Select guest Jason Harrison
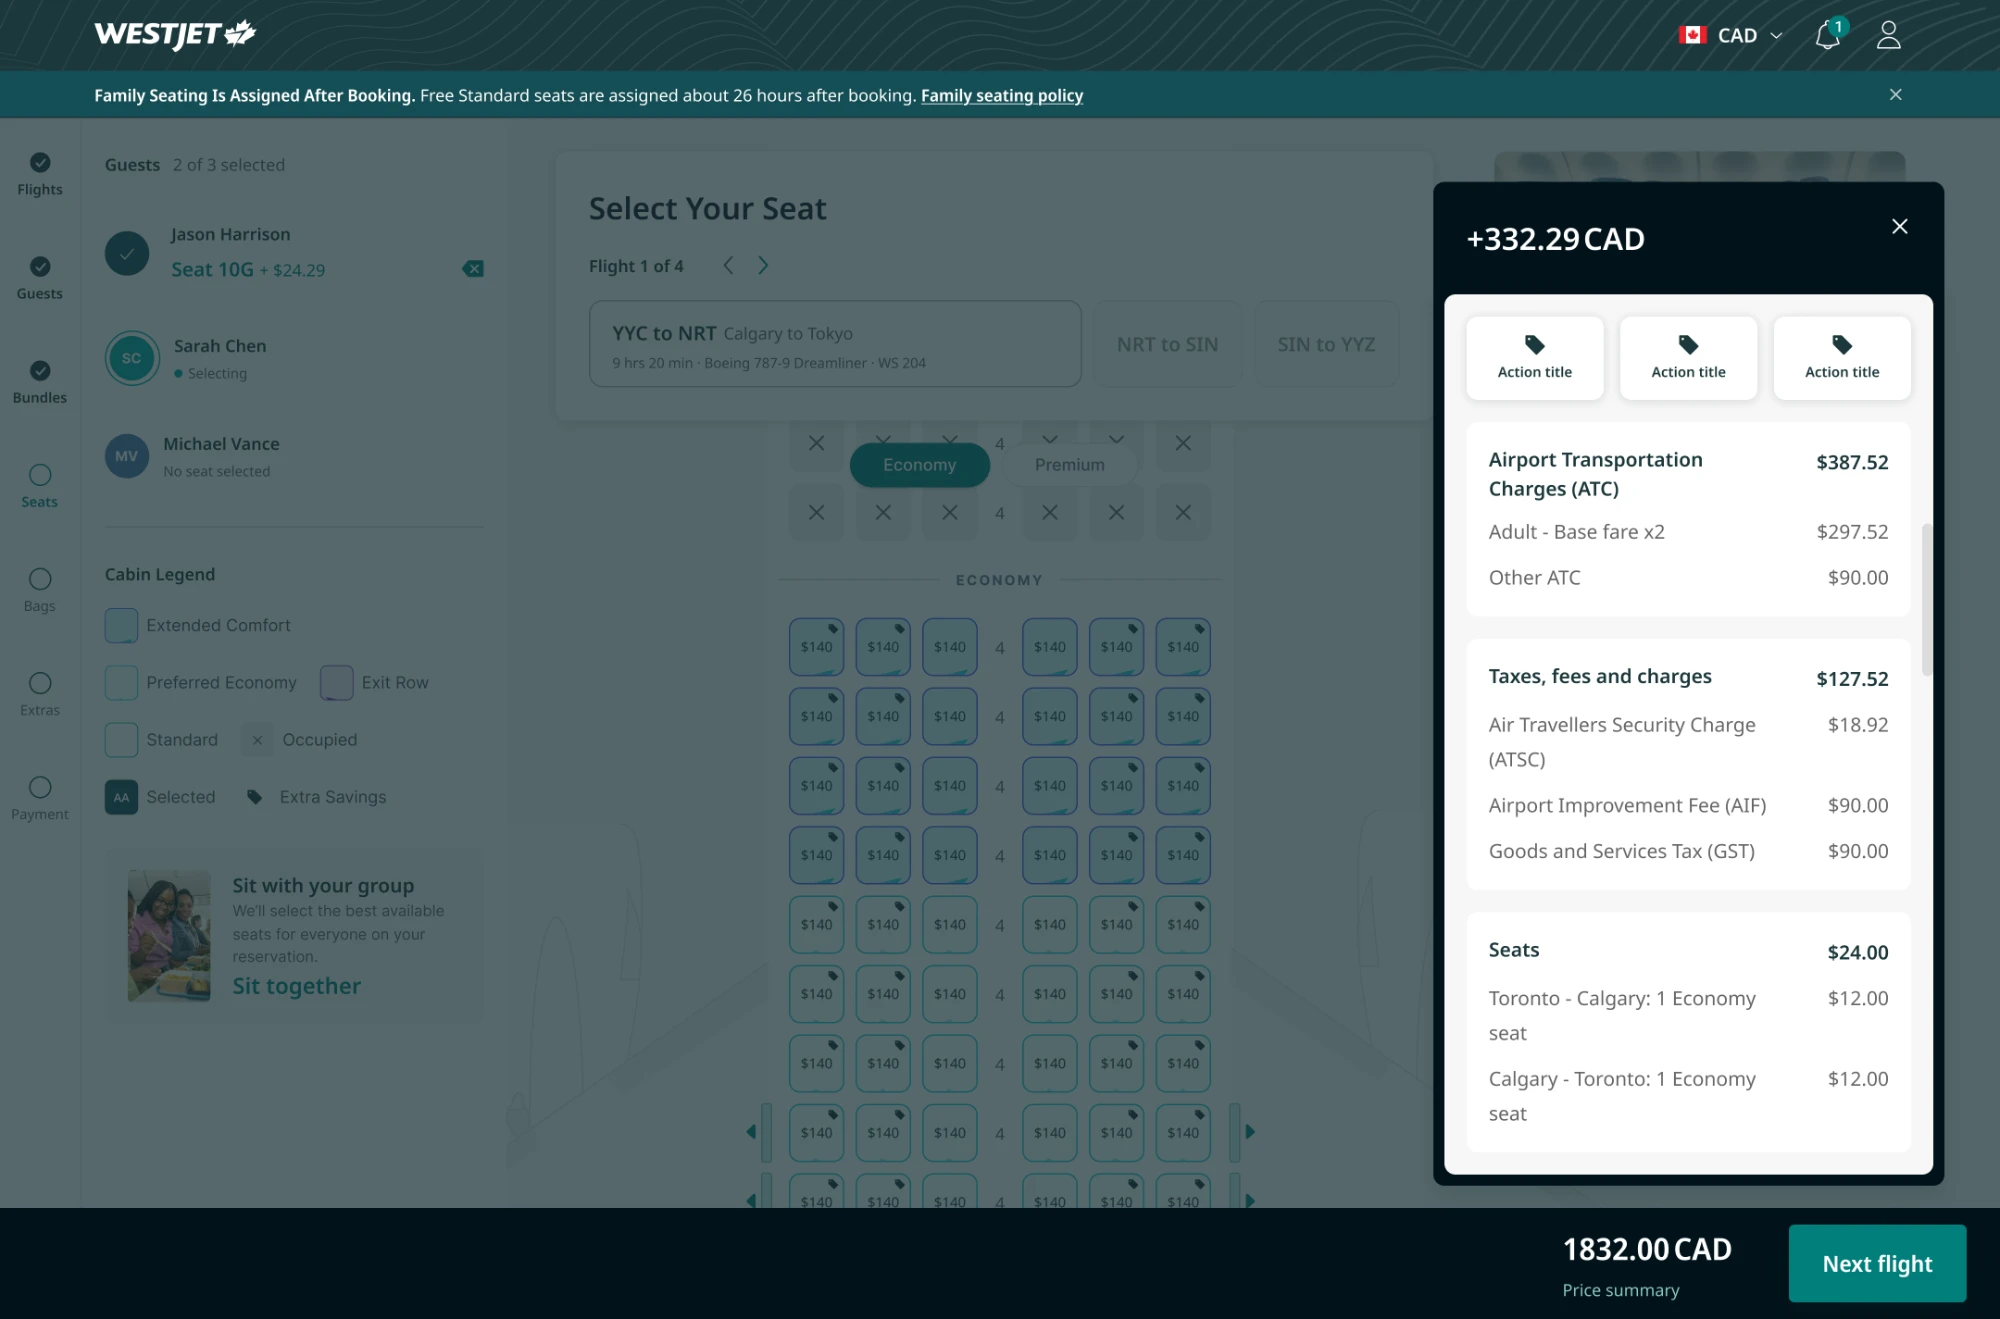Image resolution: width=2000 pixels, height=1319 pixels. click(294, 252)
